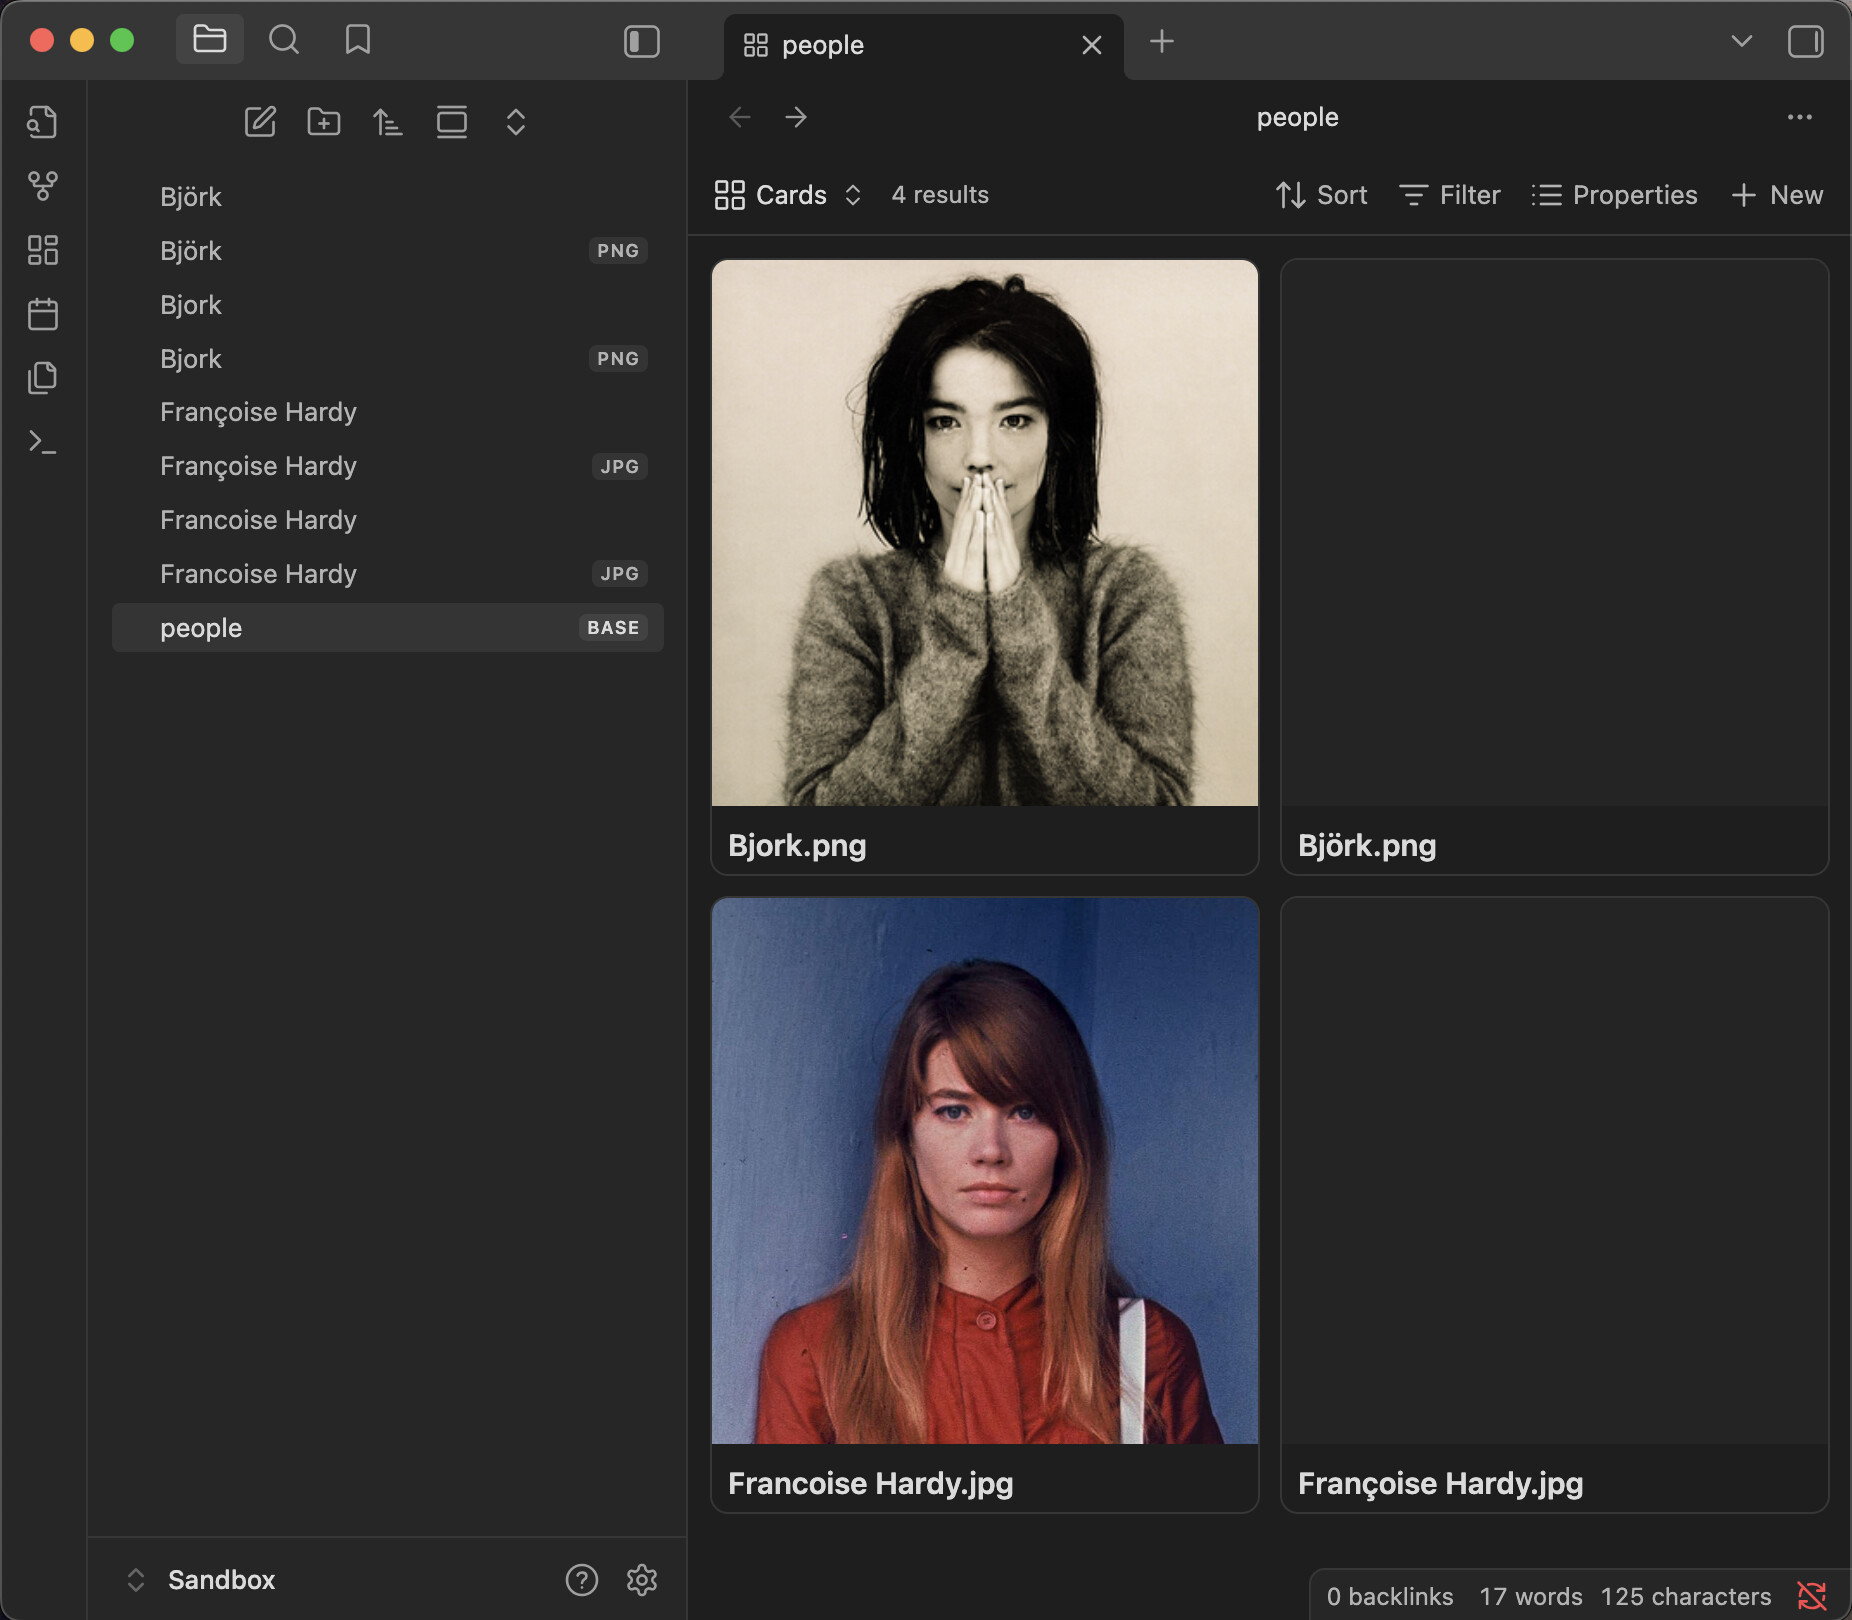Open the search pane magnifier icon
1852x1620 pixels.
pyautogui.click(x=284, y=40)
